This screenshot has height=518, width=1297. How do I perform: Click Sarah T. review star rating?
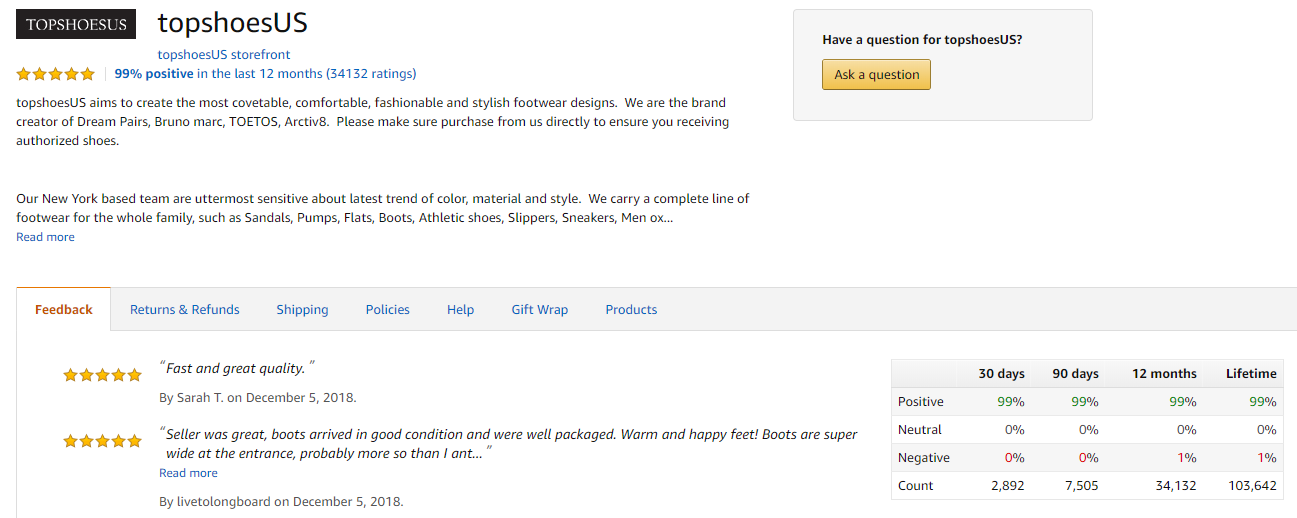[x=103, y=376]
